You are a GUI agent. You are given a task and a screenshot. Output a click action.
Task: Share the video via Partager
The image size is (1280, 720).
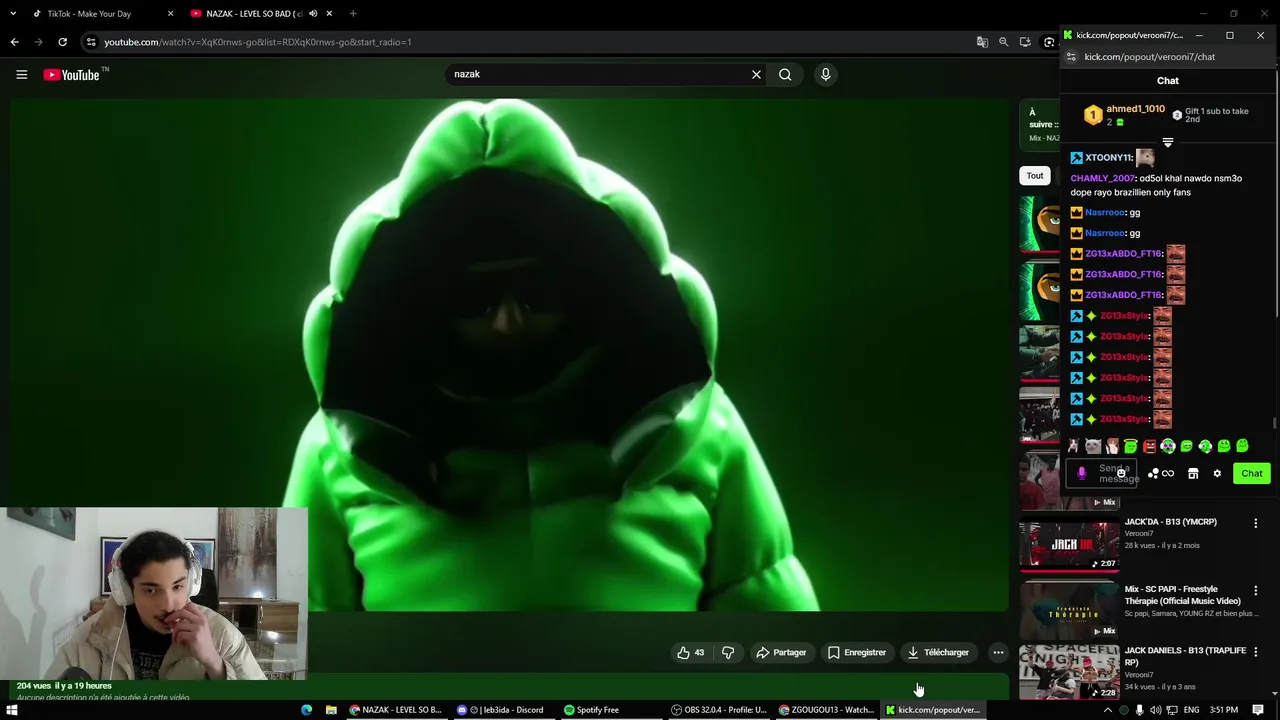pyautogui.click(x=781, y=652)
